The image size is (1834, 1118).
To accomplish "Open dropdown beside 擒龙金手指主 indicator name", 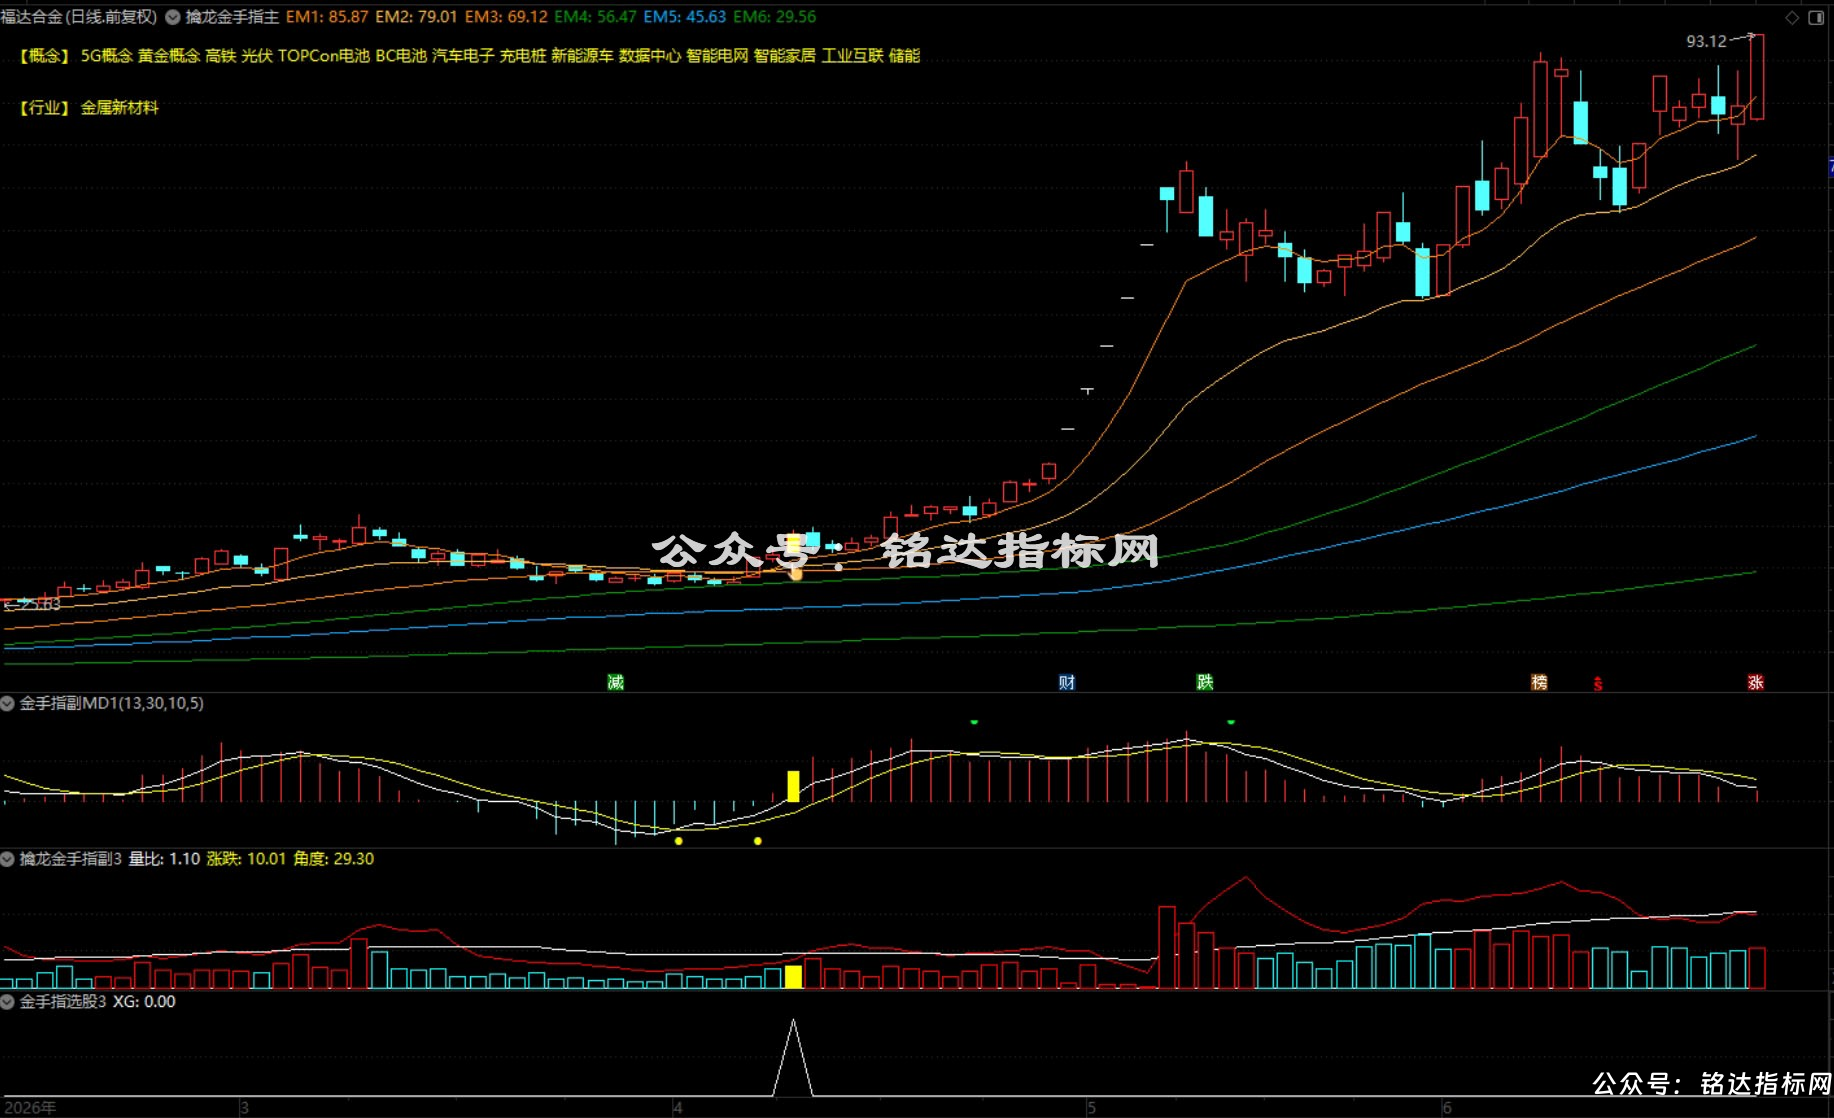I will pos(173,17).
